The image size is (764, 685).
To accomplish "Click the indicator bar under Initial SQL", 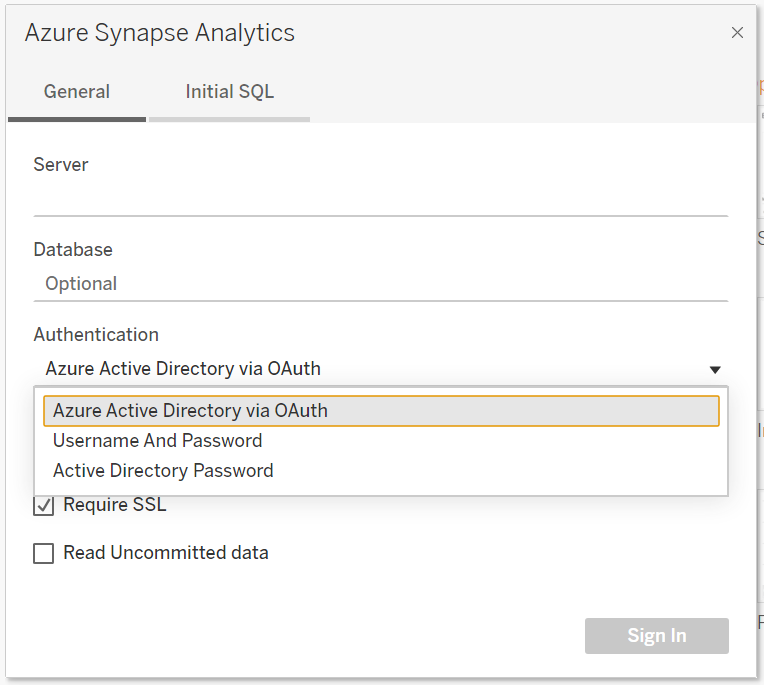I will (x=229, y=119).
